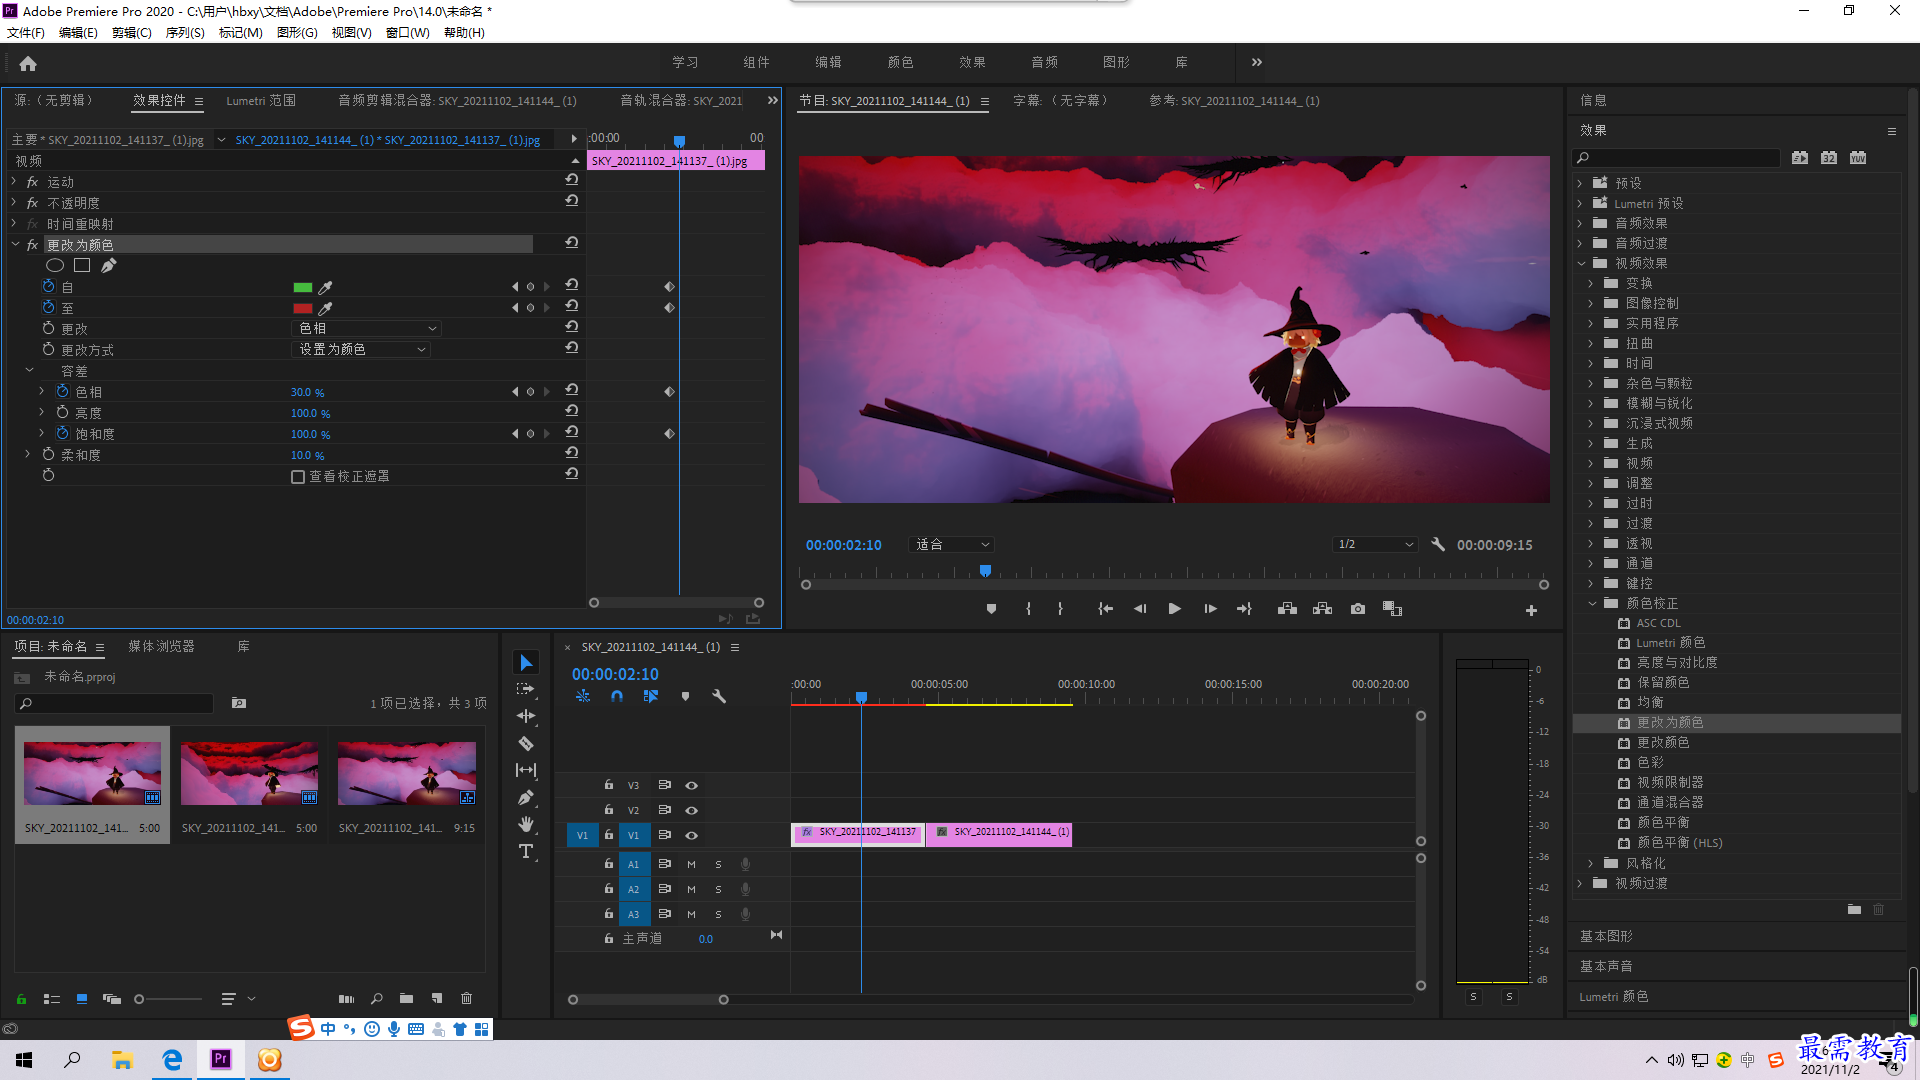The height and width of the screenshot is (1080, 1920).
Task: Open the 文件(F) menu
Action: [x=26, y=33]
